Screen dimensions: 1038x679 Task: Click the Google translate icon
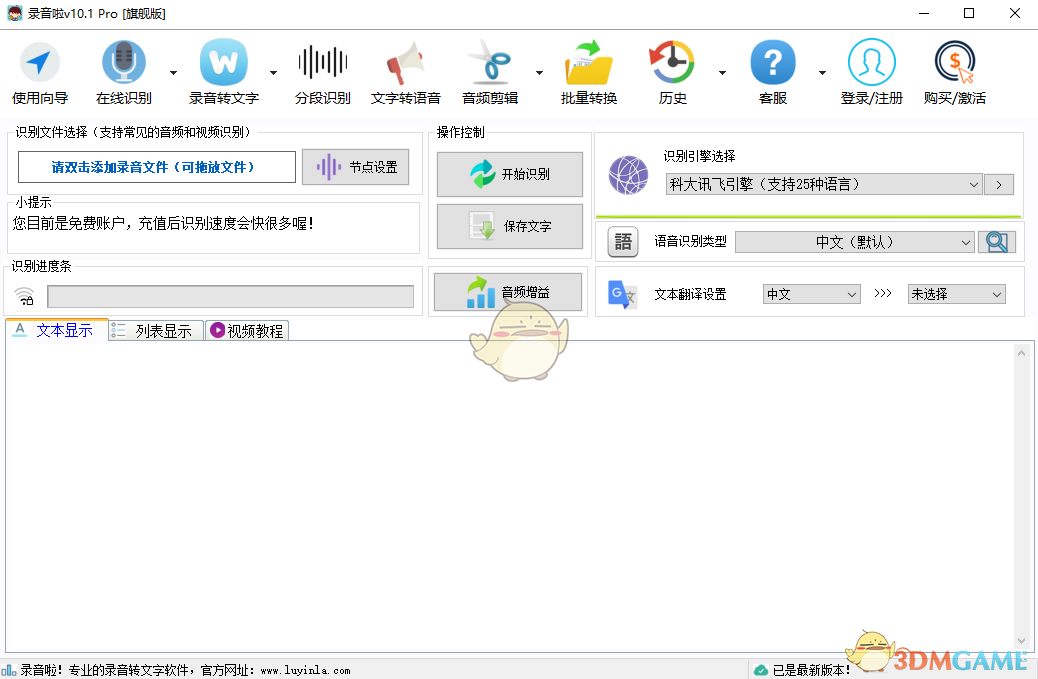[622, 294]
